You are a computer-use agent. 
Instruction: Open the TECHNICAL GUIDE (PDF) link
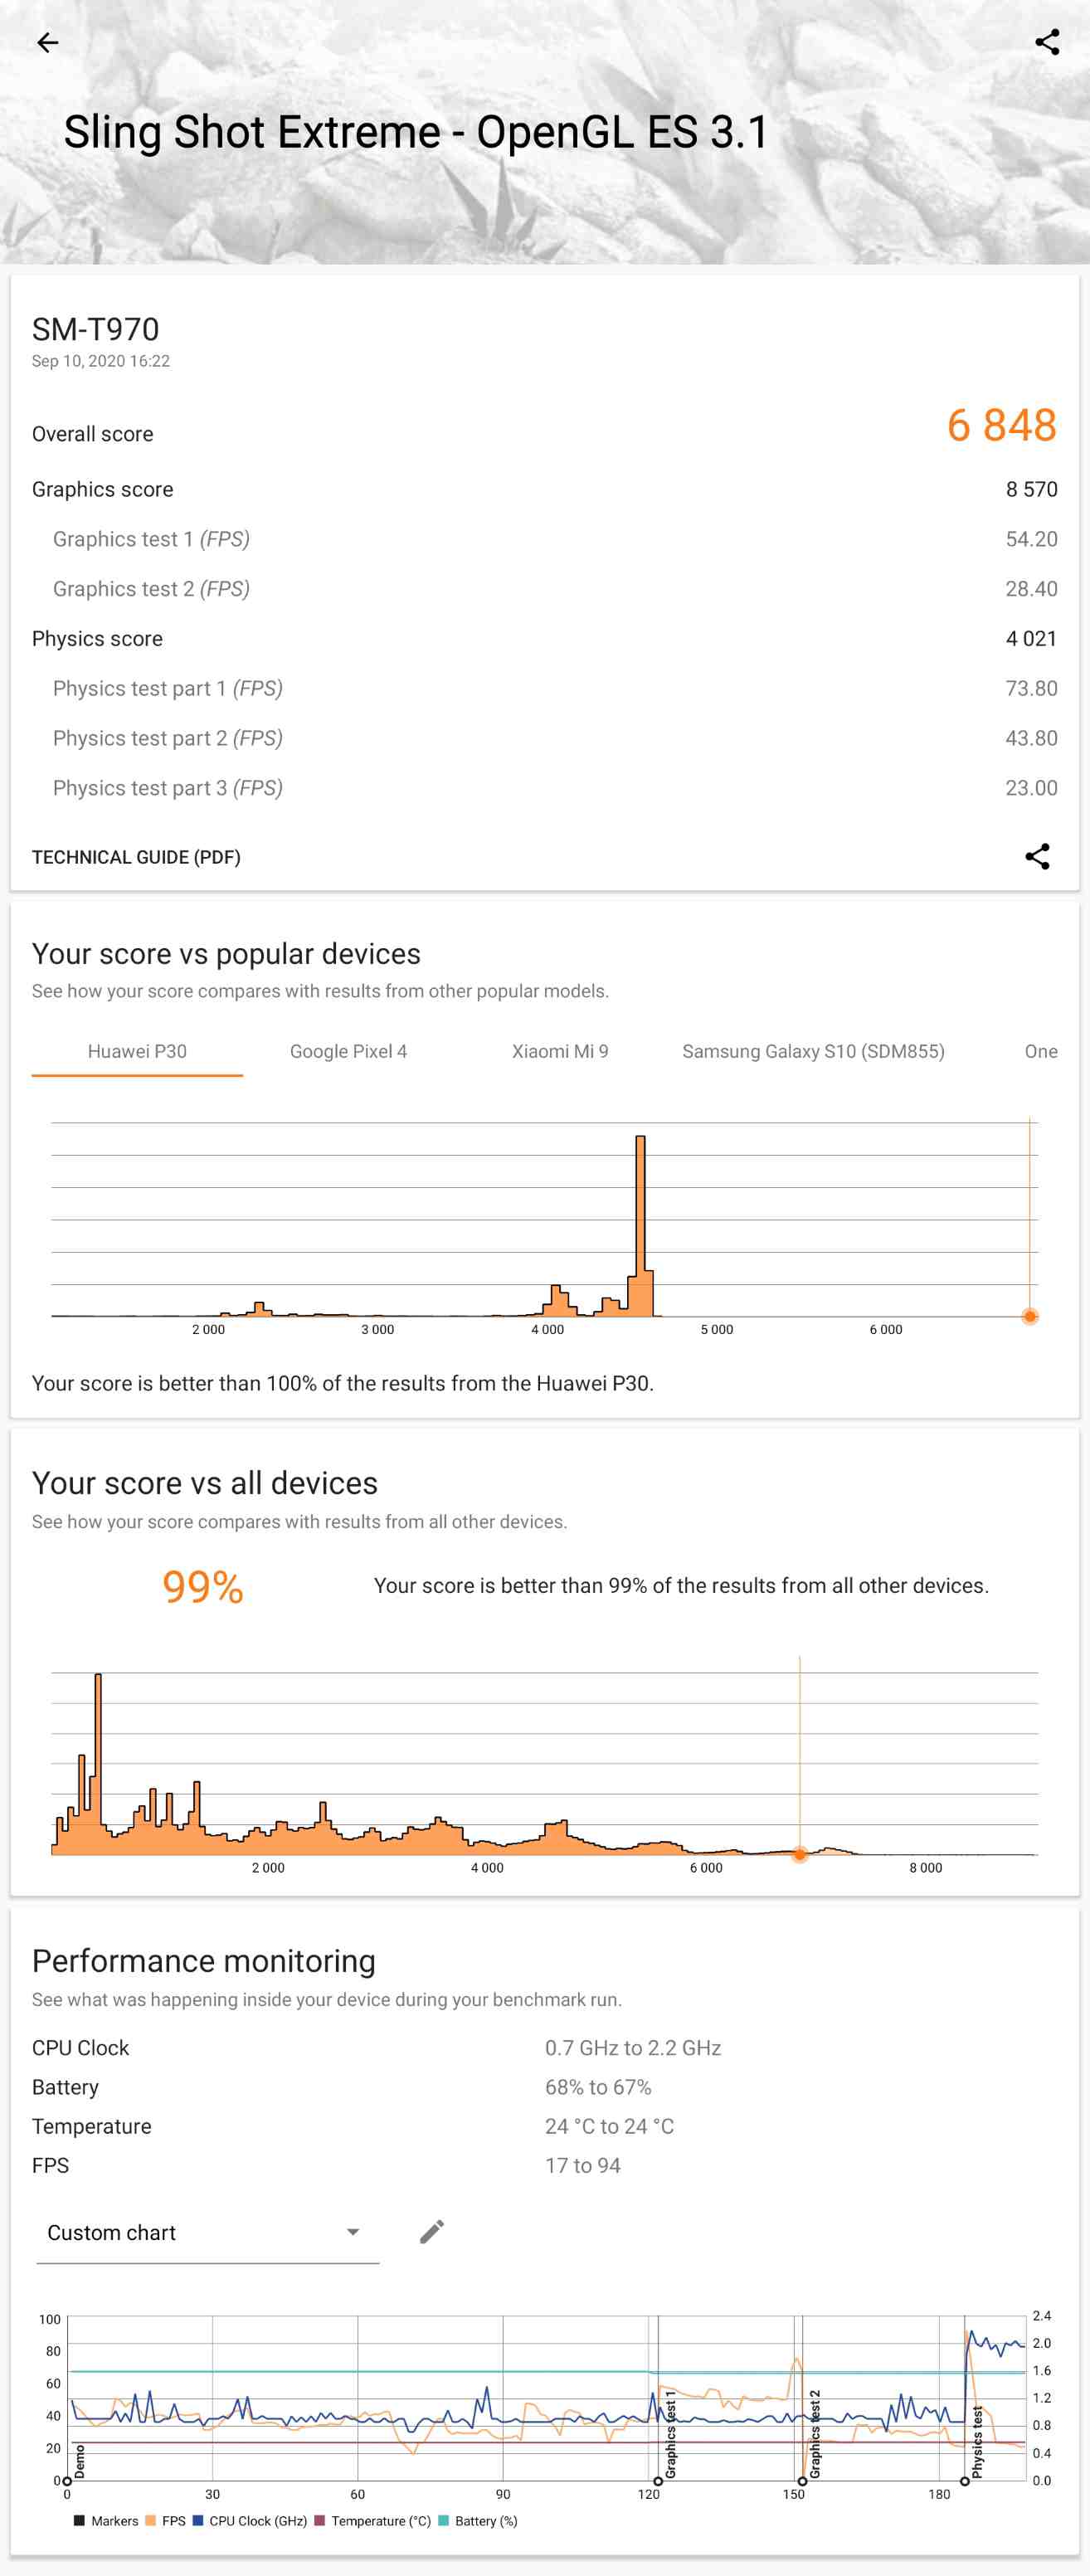136,857
